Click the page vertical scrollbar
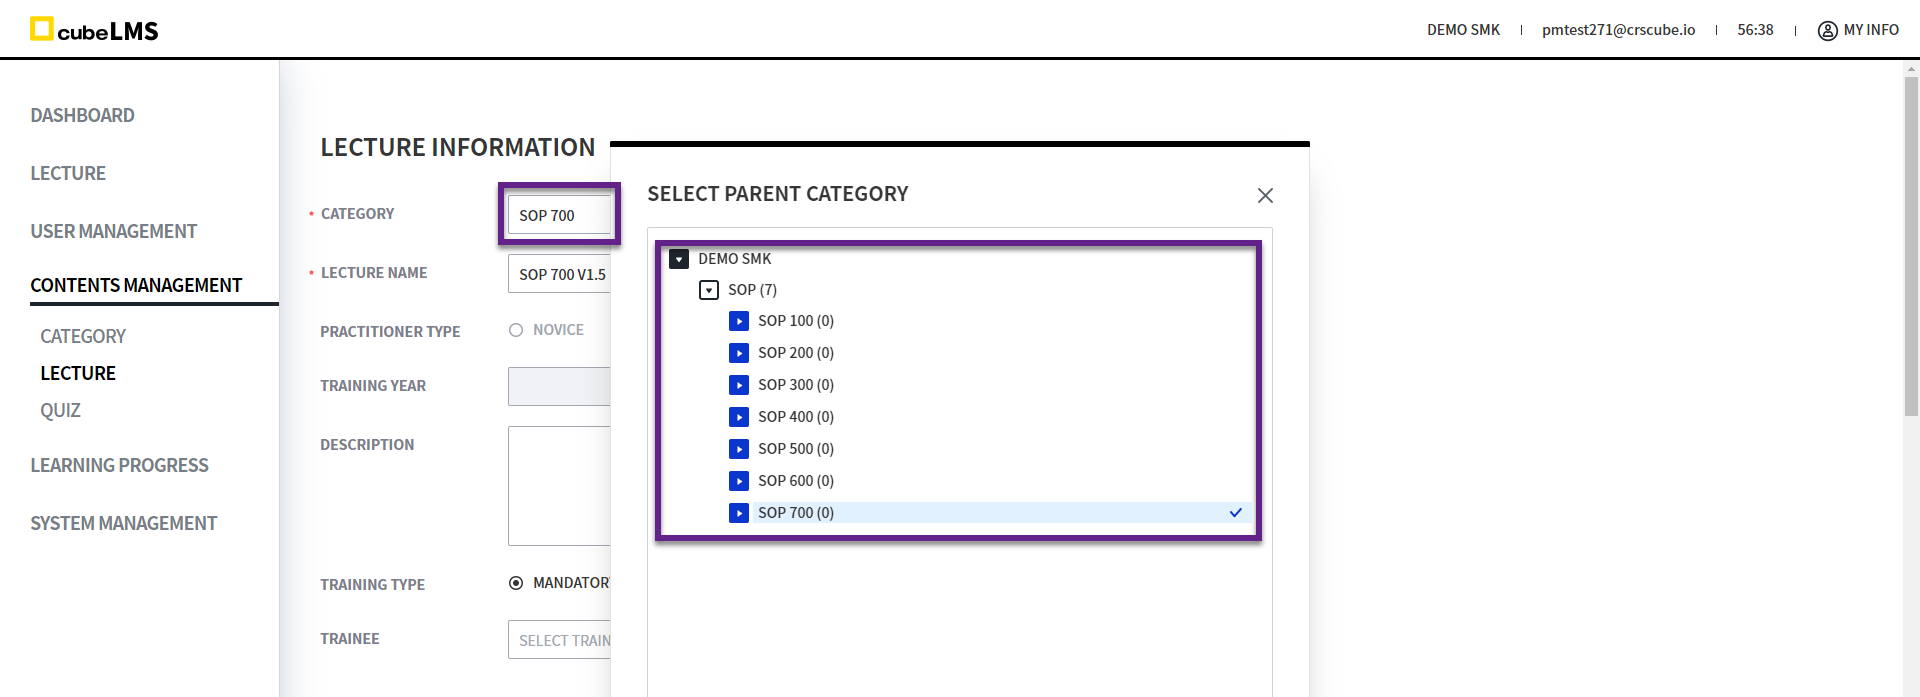1920x697 pixels. click(x=1911, y=250)
